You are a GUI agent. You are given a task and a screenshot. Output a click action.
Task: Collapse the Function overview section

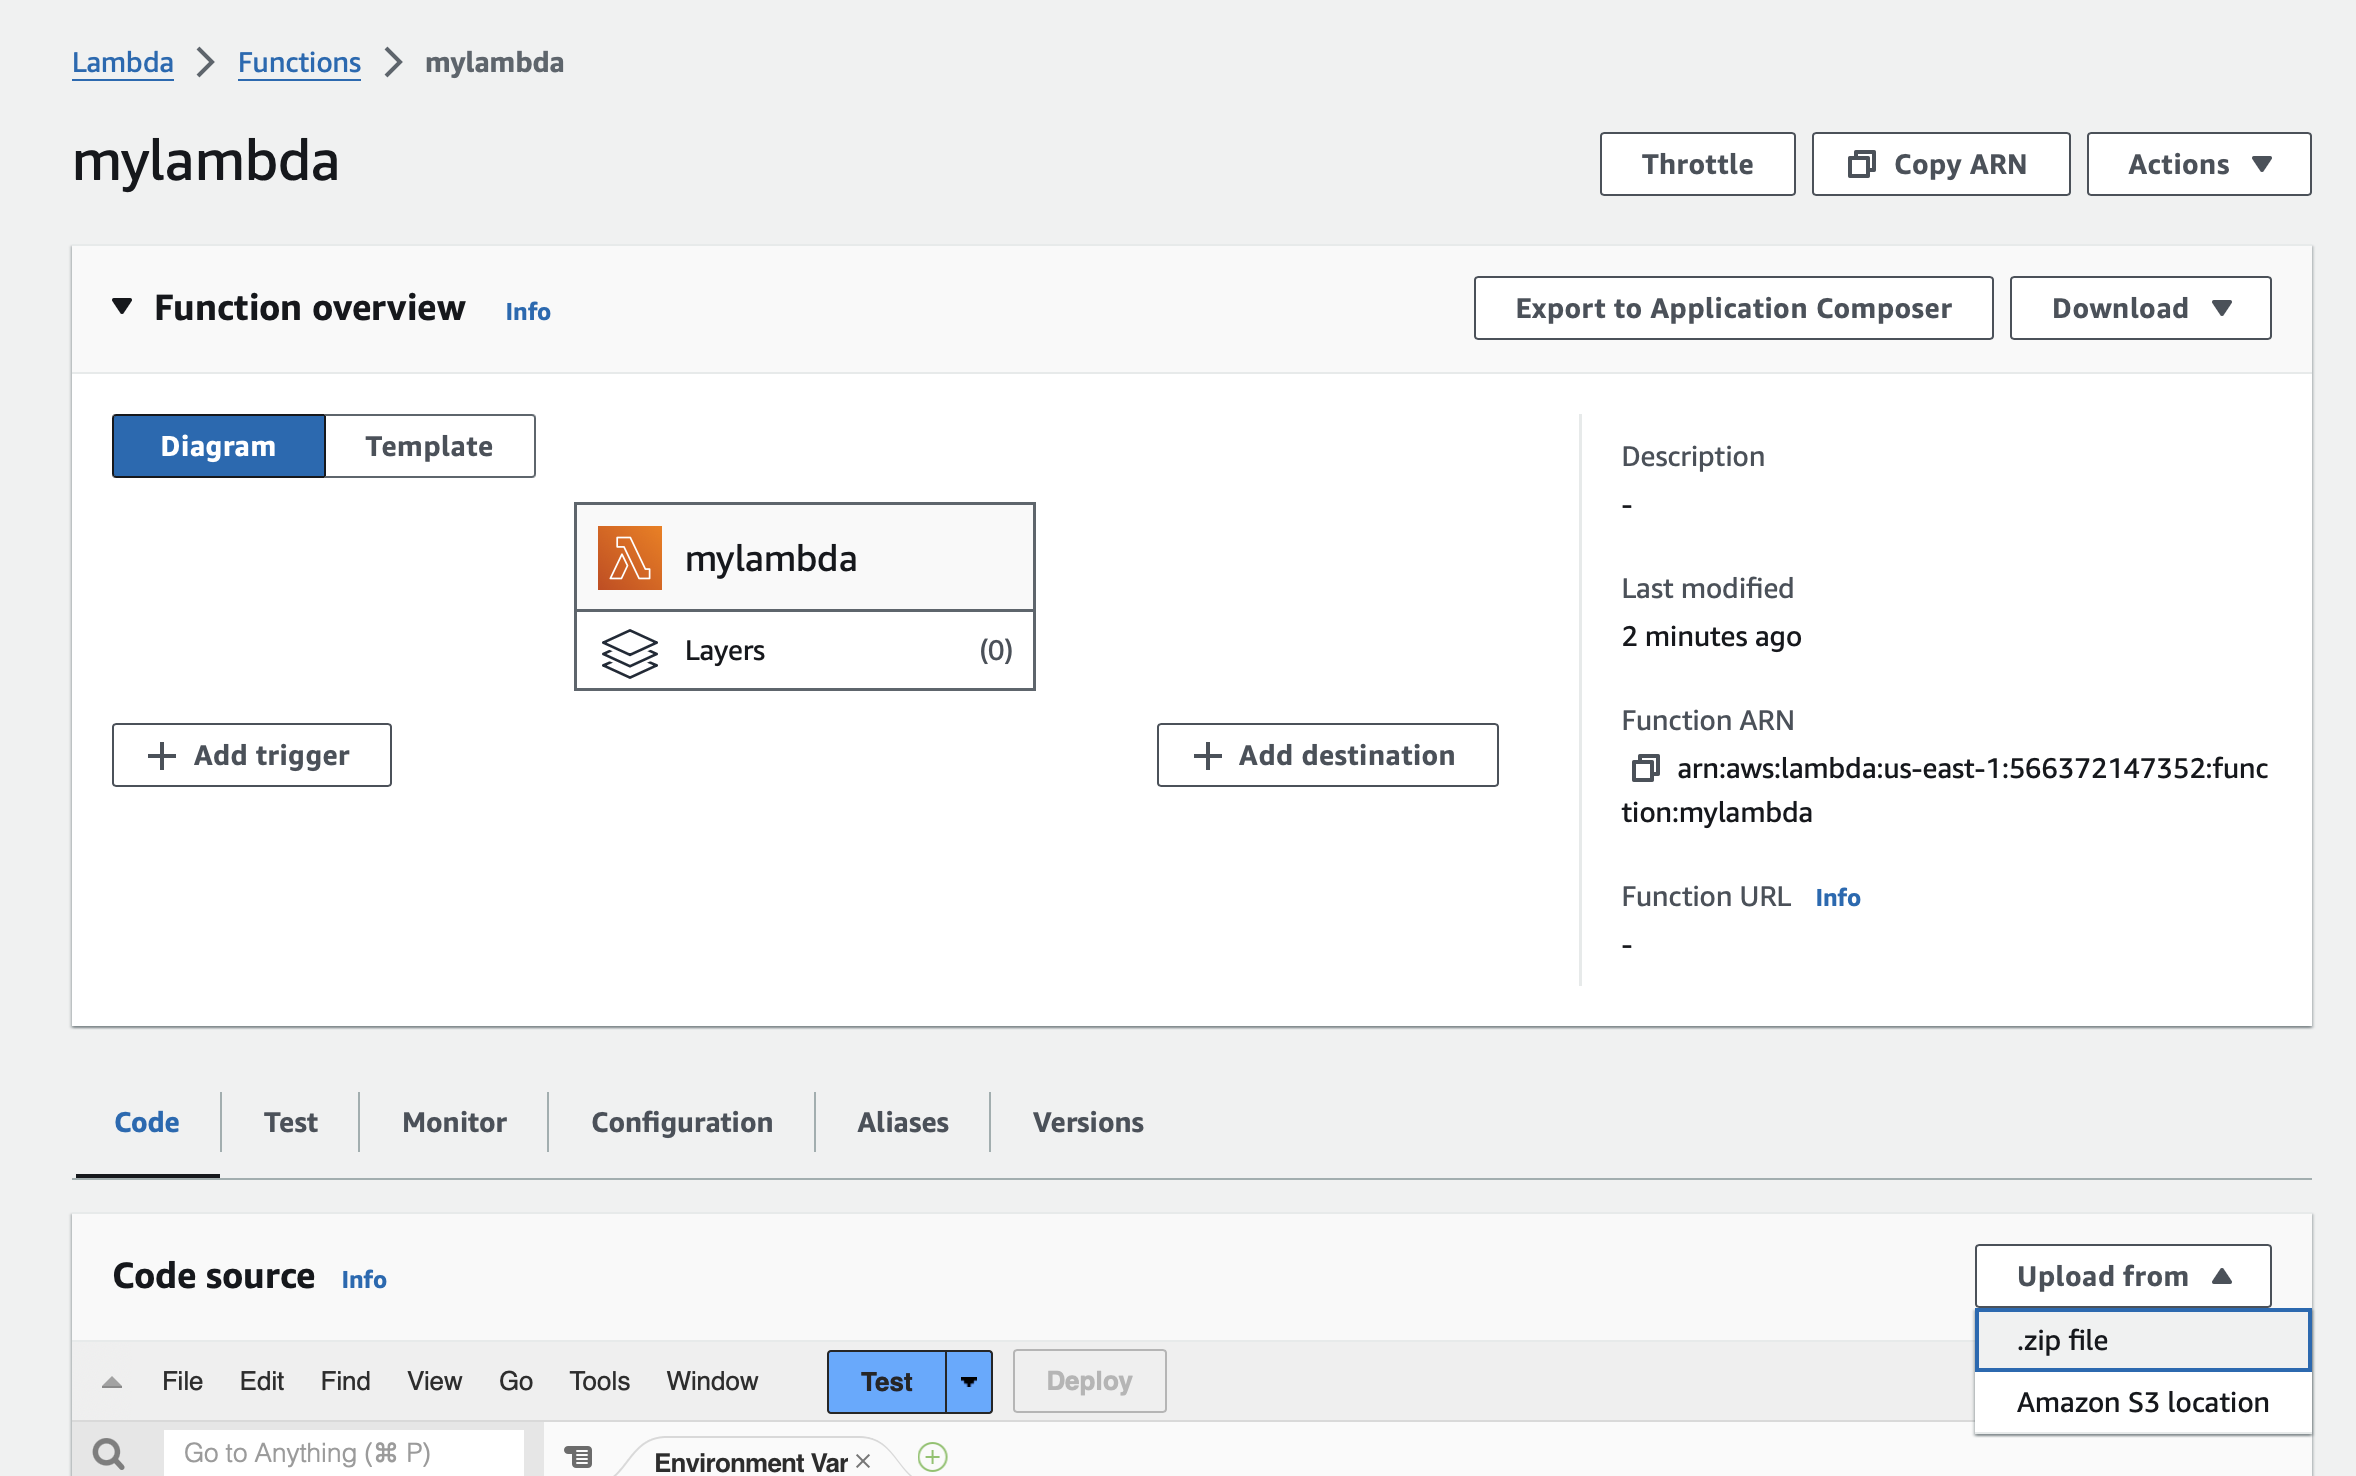tap(122, 306)
